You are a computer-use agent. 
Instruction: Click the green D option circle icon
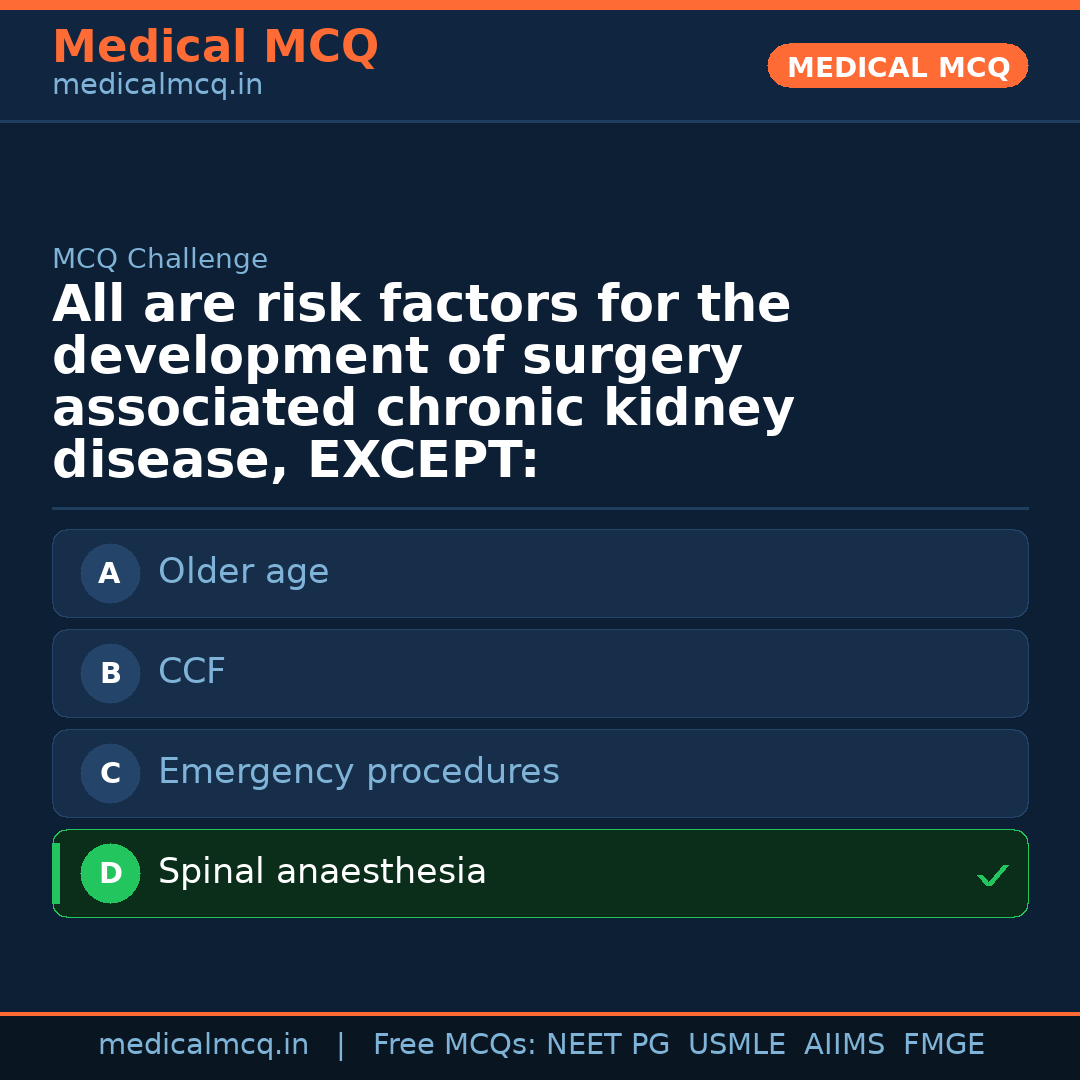click(110, 873)
